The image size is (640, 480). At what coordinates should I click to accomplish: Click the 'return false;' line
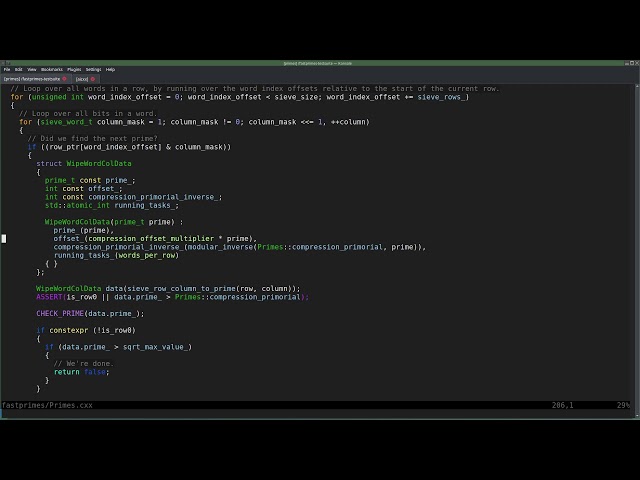point(82,372)
